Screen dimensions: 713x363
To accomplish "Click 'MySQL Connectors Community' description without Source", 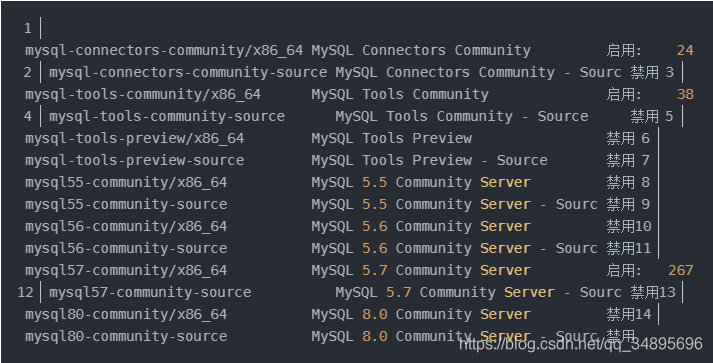I will click(x=421, y=50).
